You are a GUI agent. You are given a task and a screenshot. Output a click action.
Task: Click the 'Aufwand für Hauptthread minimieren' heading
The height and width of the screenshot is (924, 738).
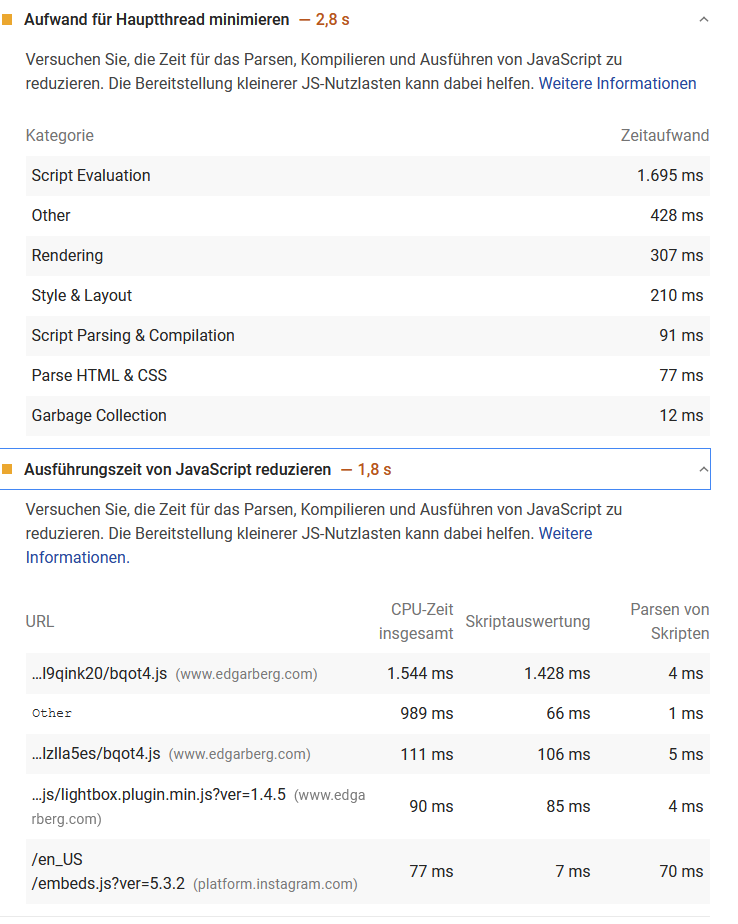point(157,20)
